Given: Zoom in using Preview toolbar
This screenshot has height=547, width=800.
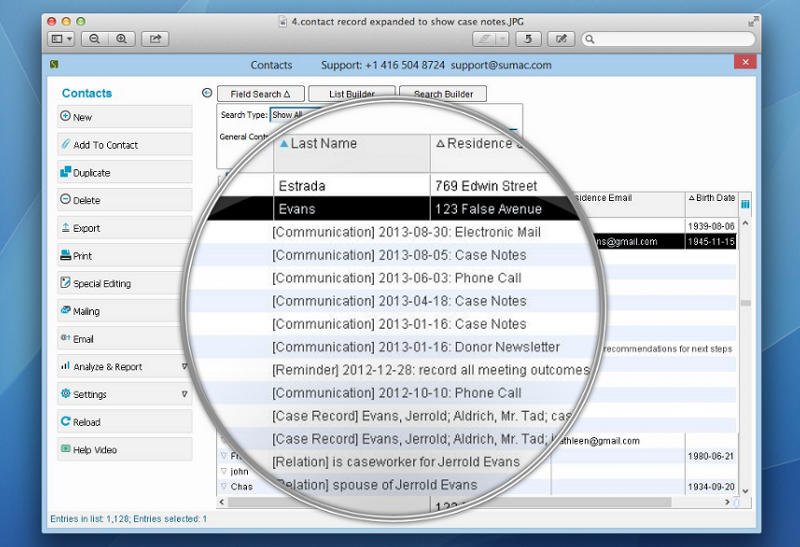Looking at the screenshot, I should 121,39.
